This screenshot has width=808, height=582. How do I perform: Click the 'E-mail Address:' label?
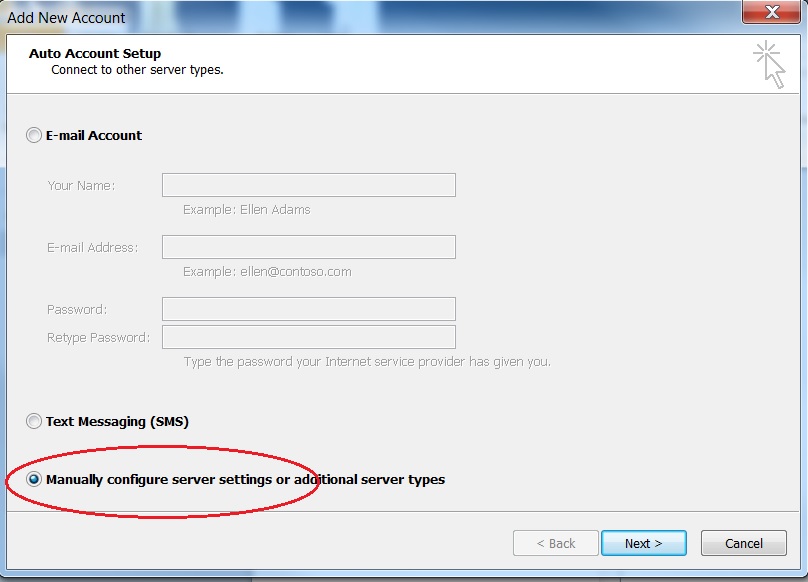point(93,247)
